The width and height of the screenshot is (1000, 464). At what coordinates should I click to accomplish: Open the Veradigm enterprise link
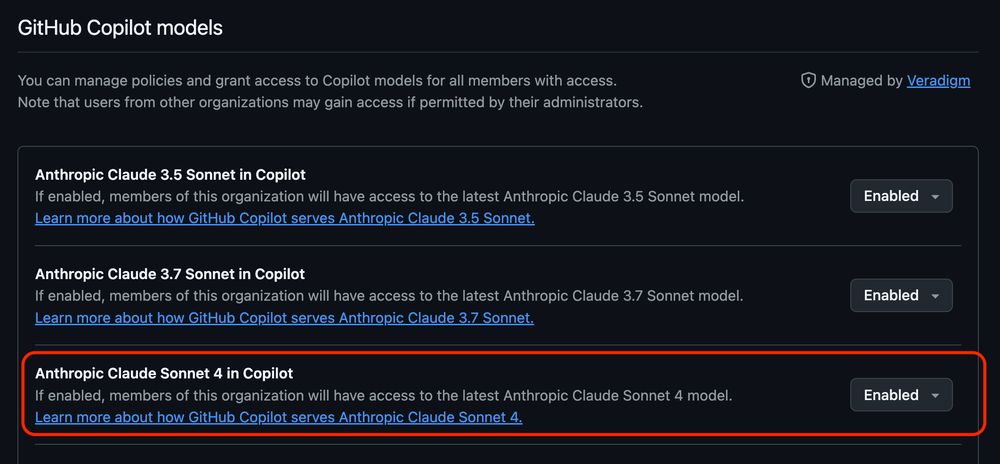pos(938,81)
